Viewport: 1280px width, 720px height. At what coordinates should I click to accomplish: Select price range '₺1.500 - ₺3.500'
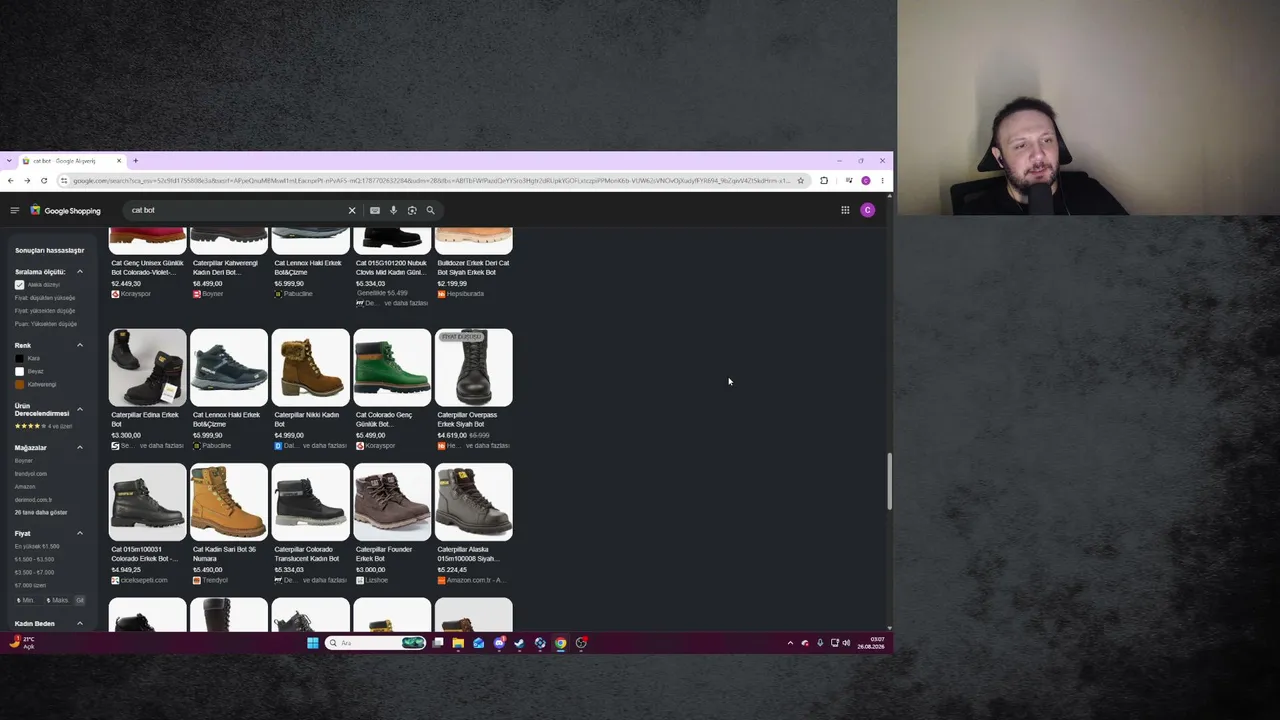pos(34,559)
